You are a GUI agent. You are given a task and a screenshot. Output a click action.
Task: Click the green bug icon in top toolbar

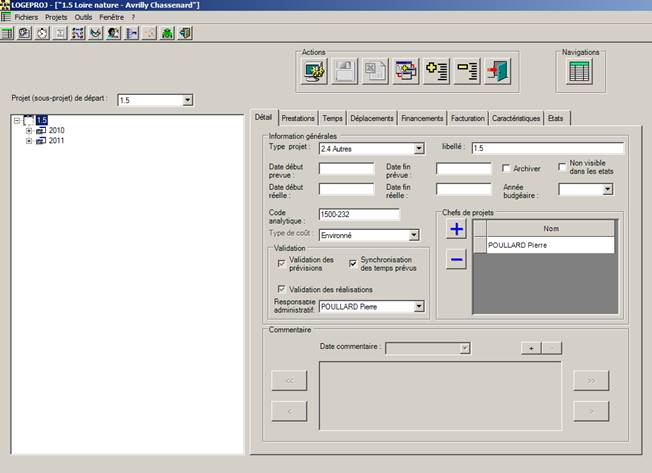pyautogui.click(x=167, y=33)
